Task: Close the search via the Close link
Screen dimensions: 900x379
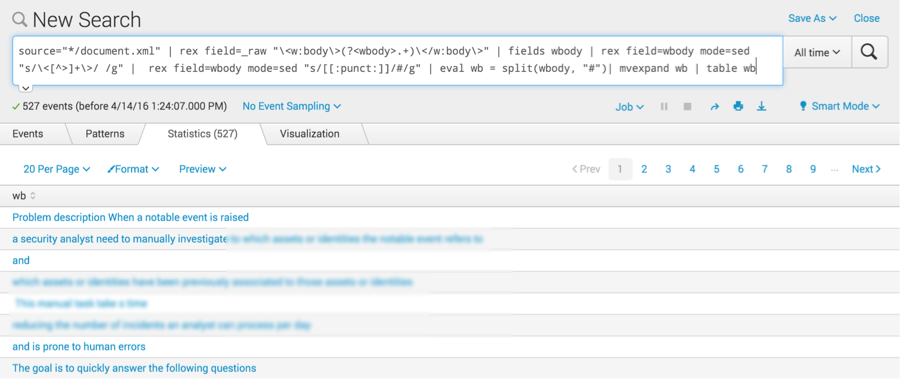Action: click(x=867, y=18)
